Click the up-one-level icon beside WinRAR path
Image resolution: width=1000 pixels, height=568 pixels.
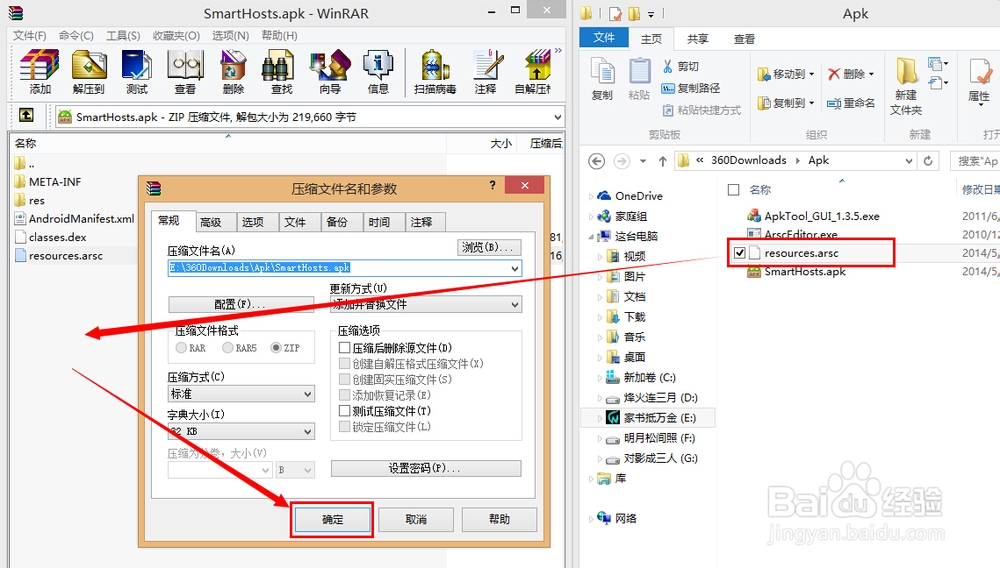click(26, 115)
